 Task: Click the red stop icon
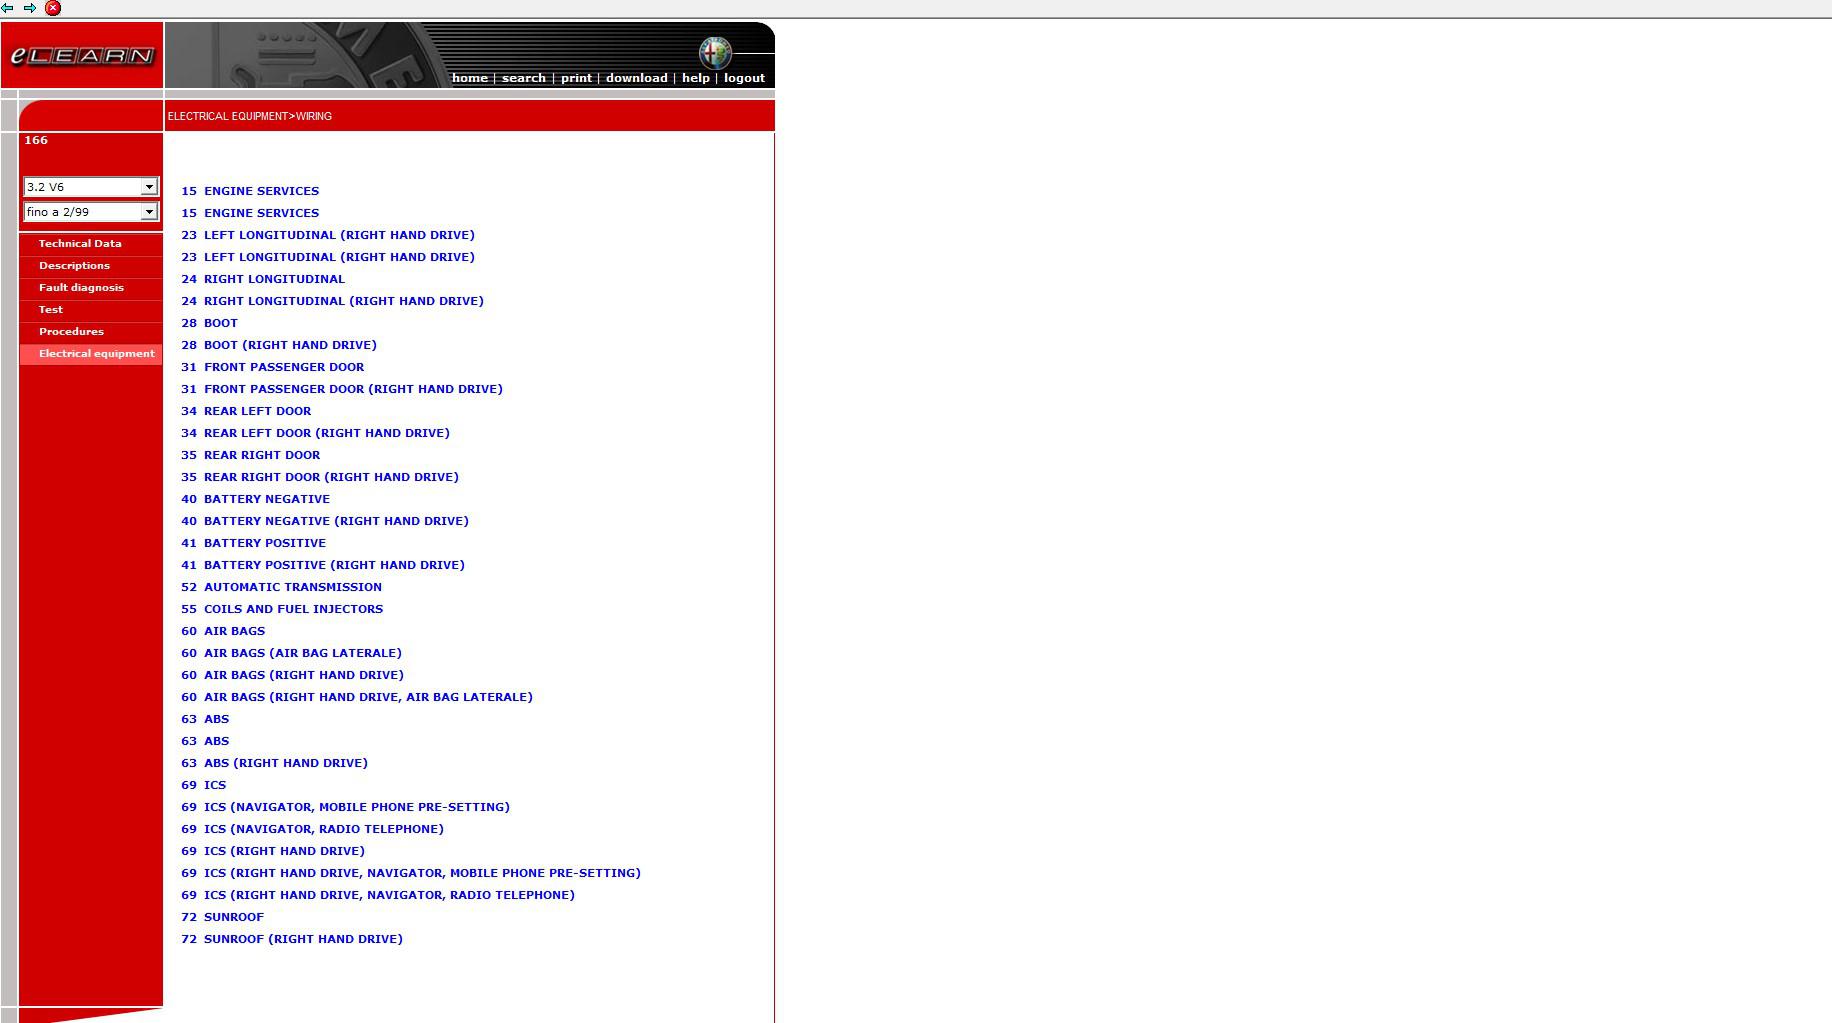(x=53, y=8)
